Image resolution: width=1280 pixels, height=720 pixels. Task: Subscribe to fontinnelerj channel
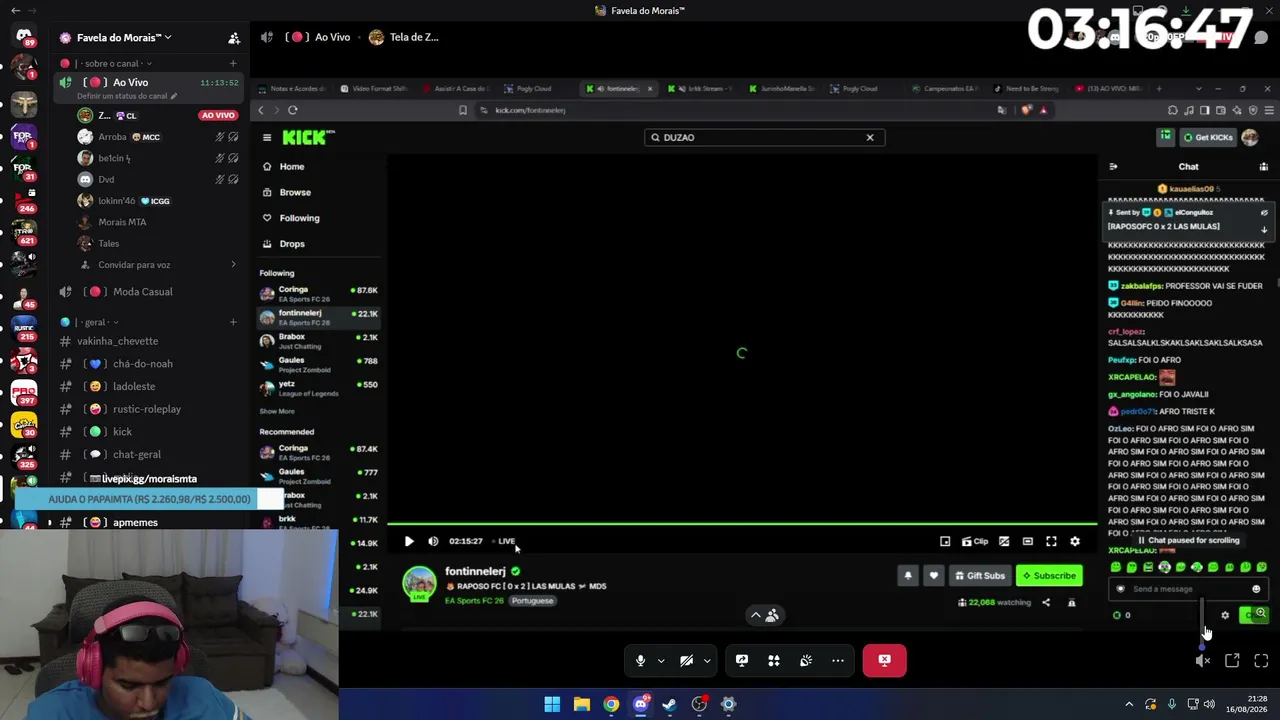[1049, 576]
